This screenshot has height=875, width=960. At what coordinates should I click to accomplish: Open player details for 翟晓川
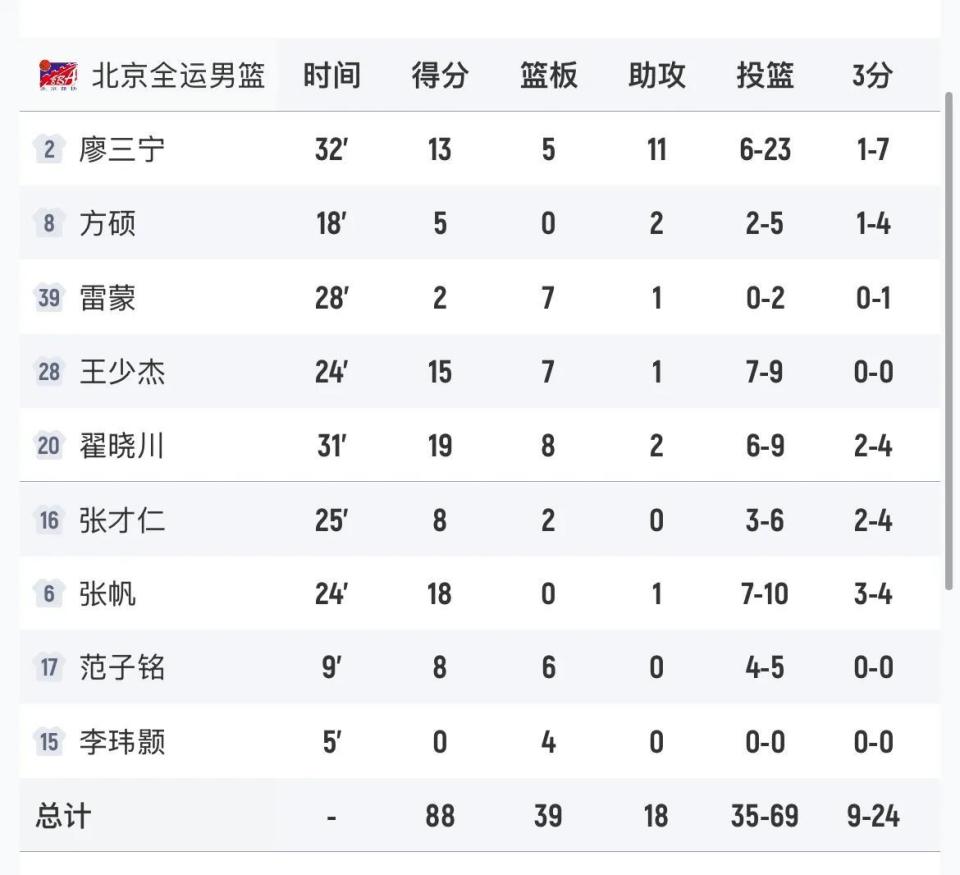[120, 446]
